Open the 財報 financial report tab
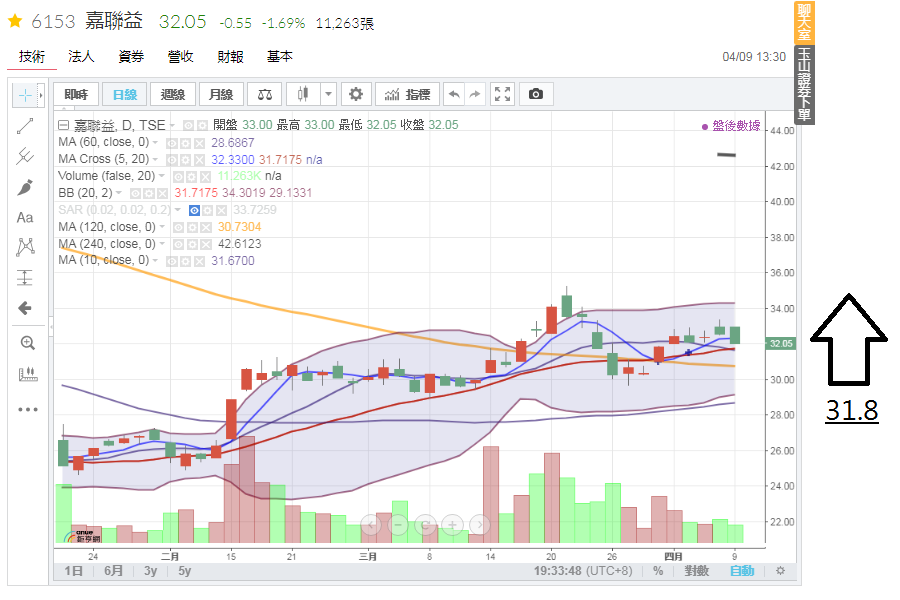This screenshot has height=600, width=900. 230,56
